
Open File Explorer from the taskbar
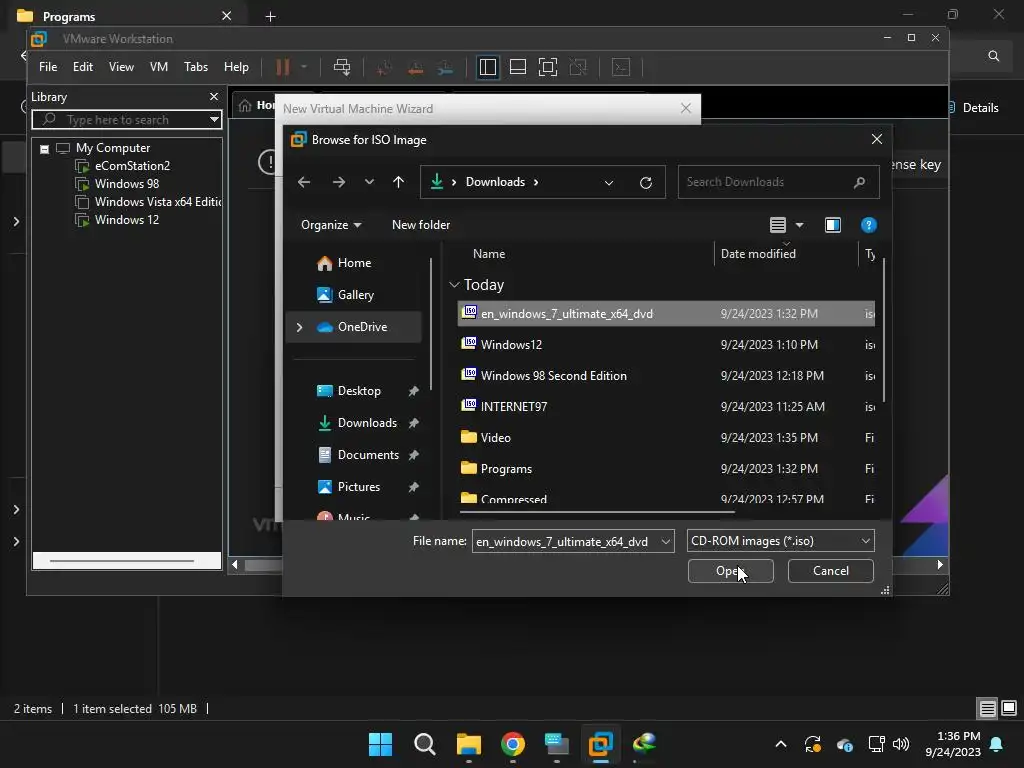(469, 743)
